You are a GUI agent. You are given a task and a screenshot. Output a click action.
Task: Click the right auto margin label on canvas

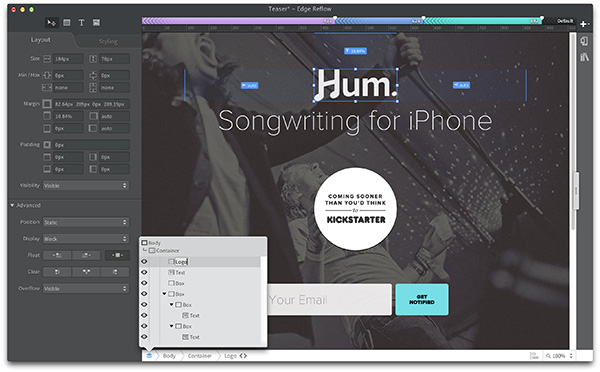click(461, 85)
